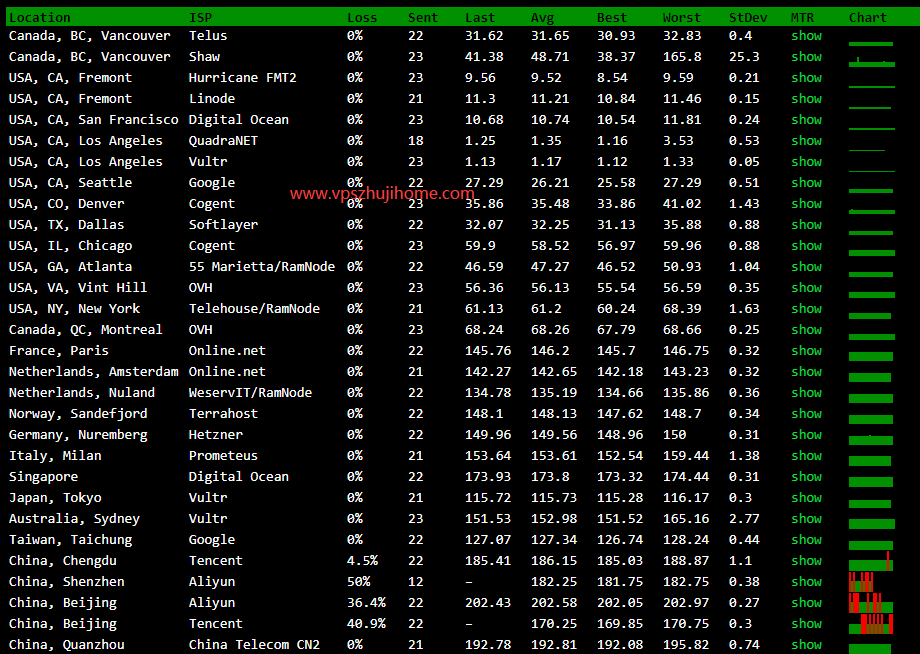
Task: Click the ISP column header
Action: 200,17
